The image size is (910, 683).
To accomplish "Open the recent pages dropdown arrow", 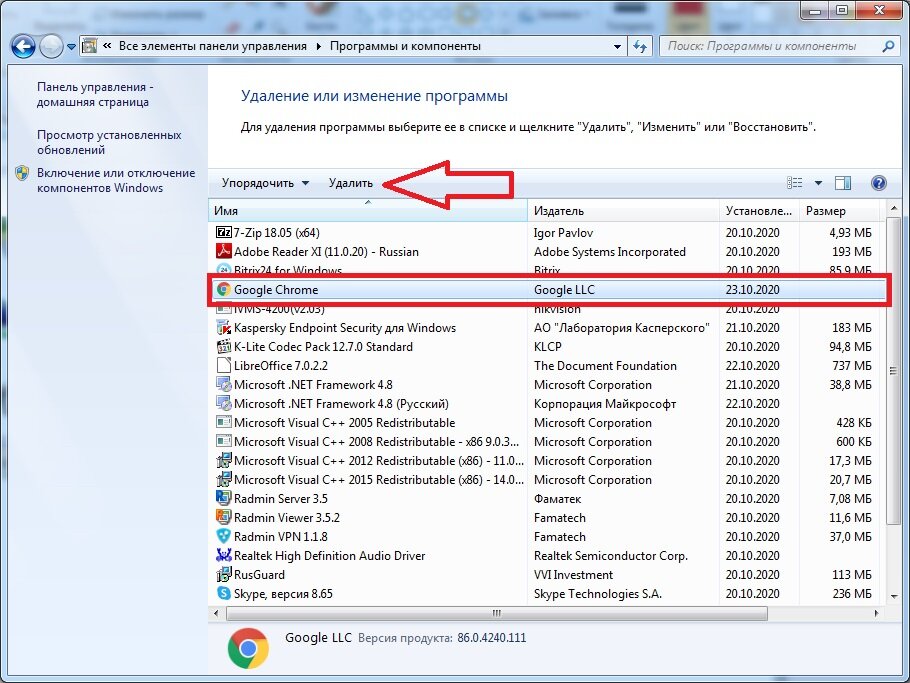I will click(71, 46).
